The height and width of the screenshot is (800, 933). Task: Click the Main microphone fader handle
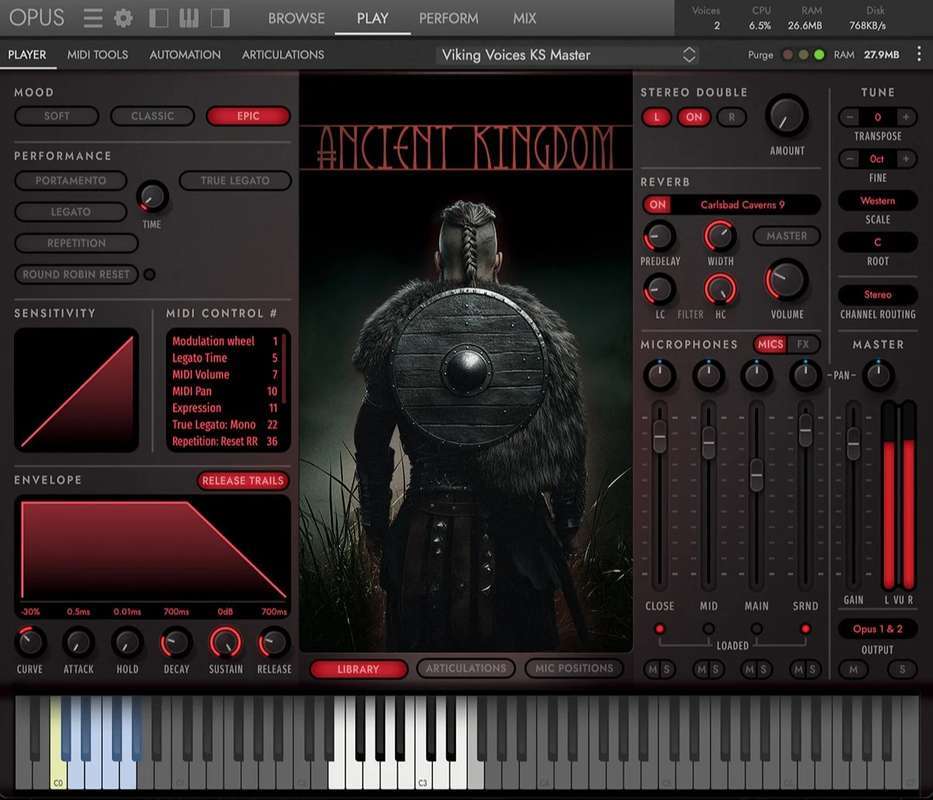coord(756,474)
